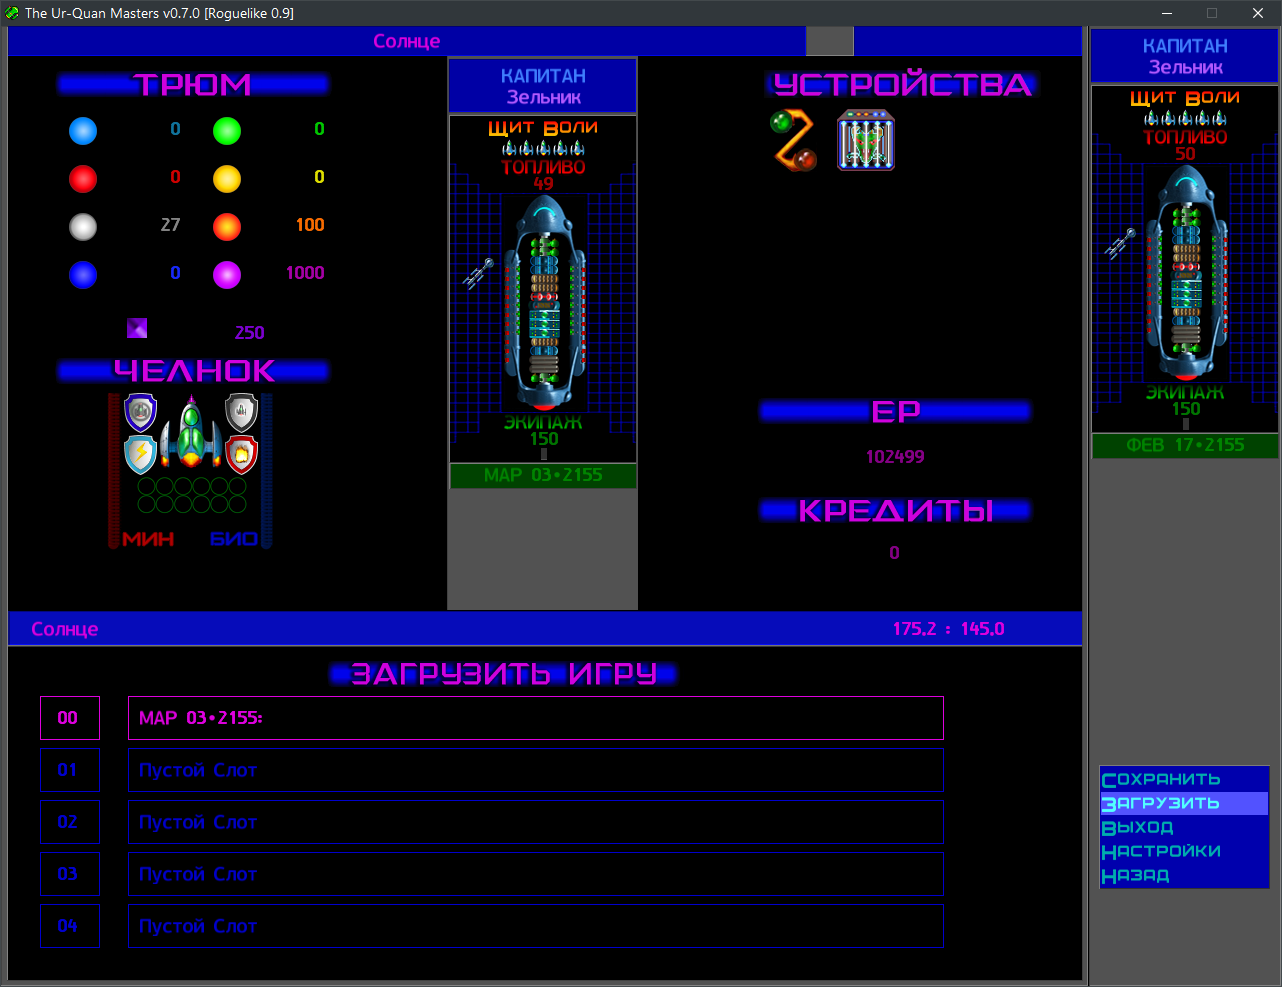Click the bio data count 250
Image resolution: width=1282 pixels, height=987 pixels.
[x=249, y=333]
